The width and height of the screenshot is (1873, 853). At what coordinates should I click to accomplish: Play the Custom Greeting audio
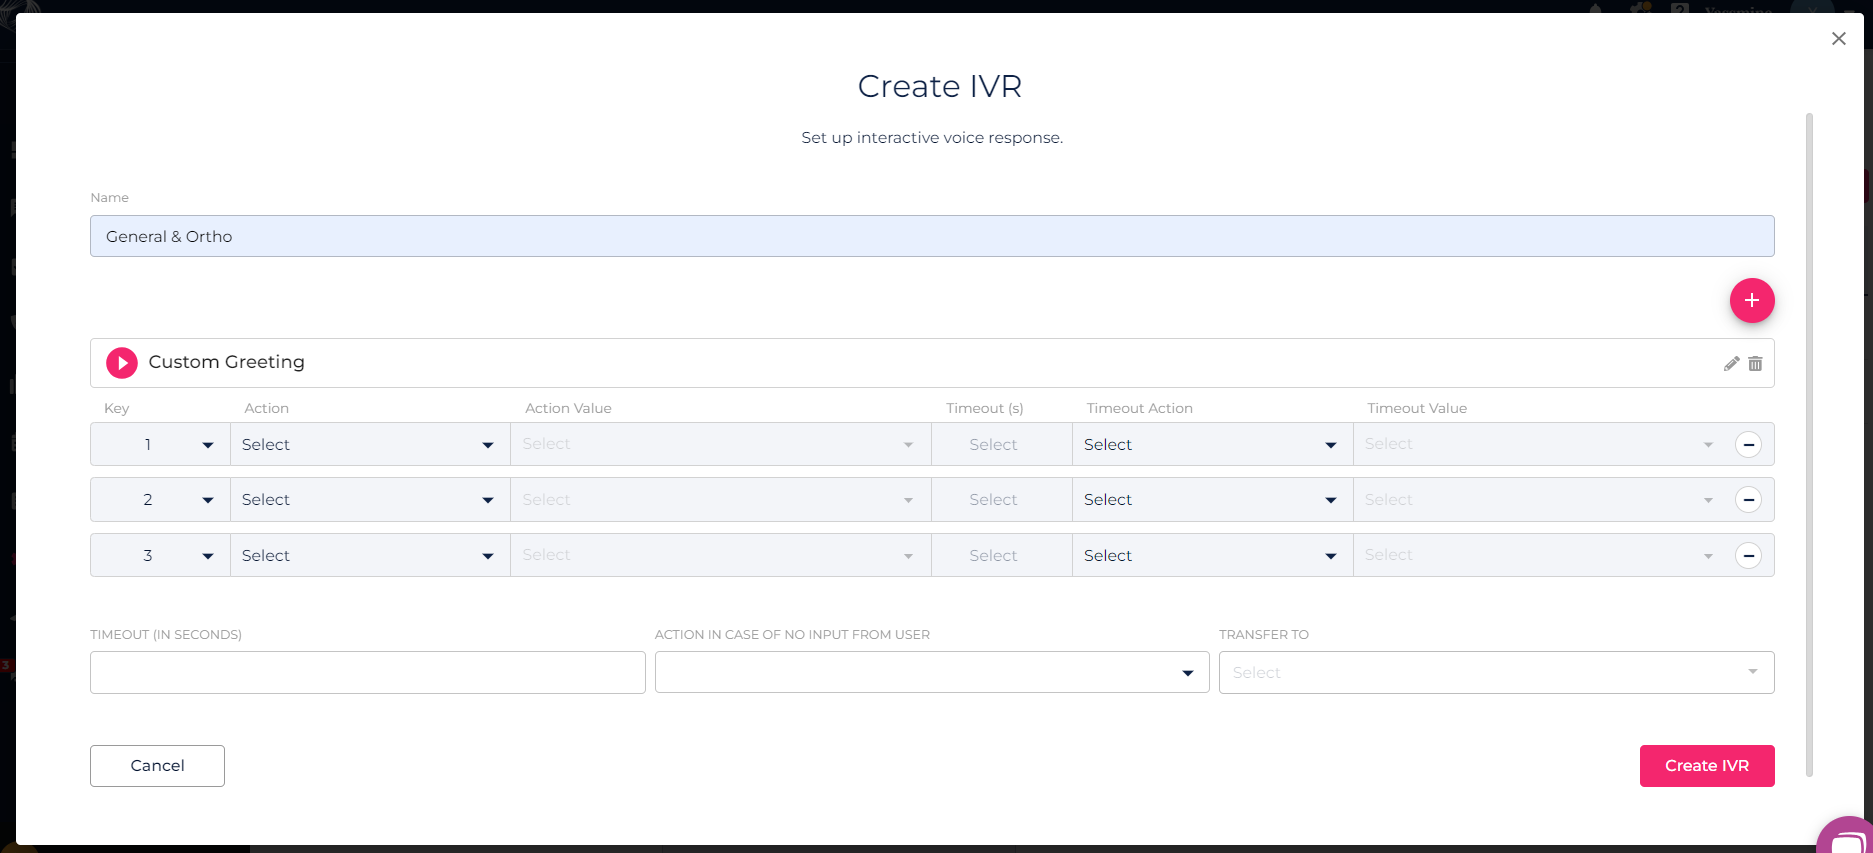(122, 363)
